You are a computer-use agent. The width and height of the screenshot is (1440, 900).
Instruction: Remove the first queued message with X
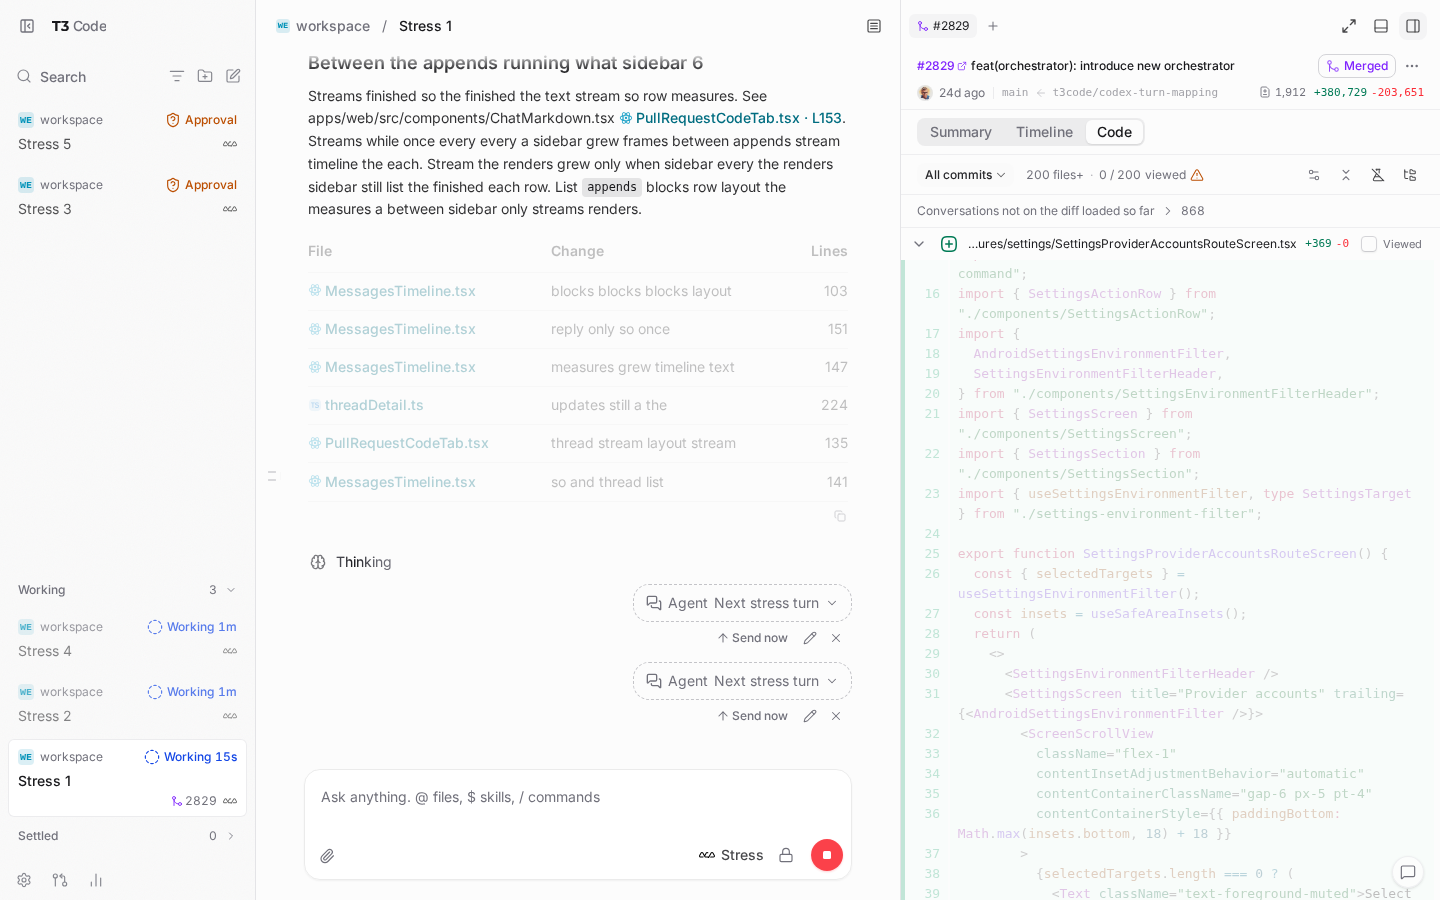836,638
